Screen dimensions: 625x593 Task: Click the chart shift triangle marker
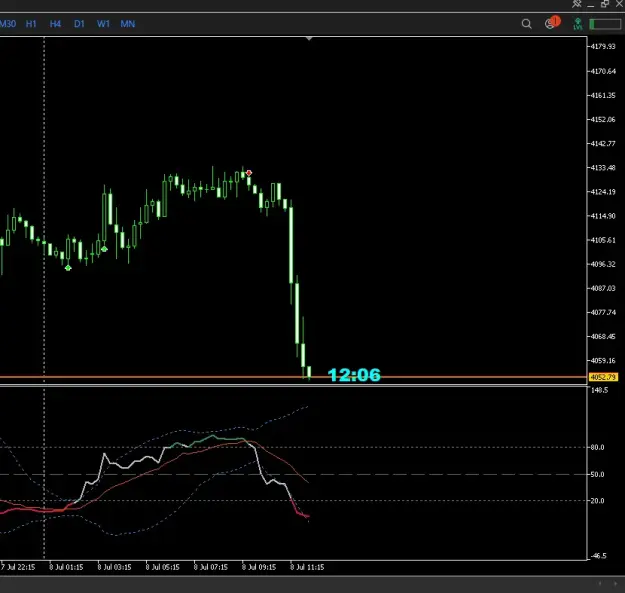click(x=309, y=39)
